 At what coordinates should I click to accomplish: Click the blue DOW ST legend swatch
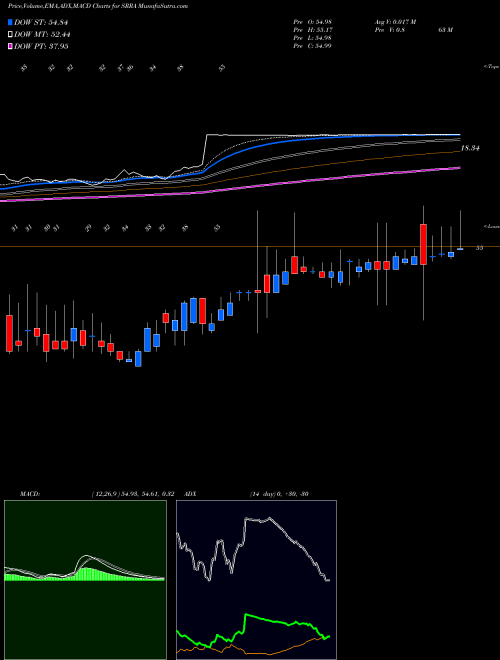[x=10, y=23]
